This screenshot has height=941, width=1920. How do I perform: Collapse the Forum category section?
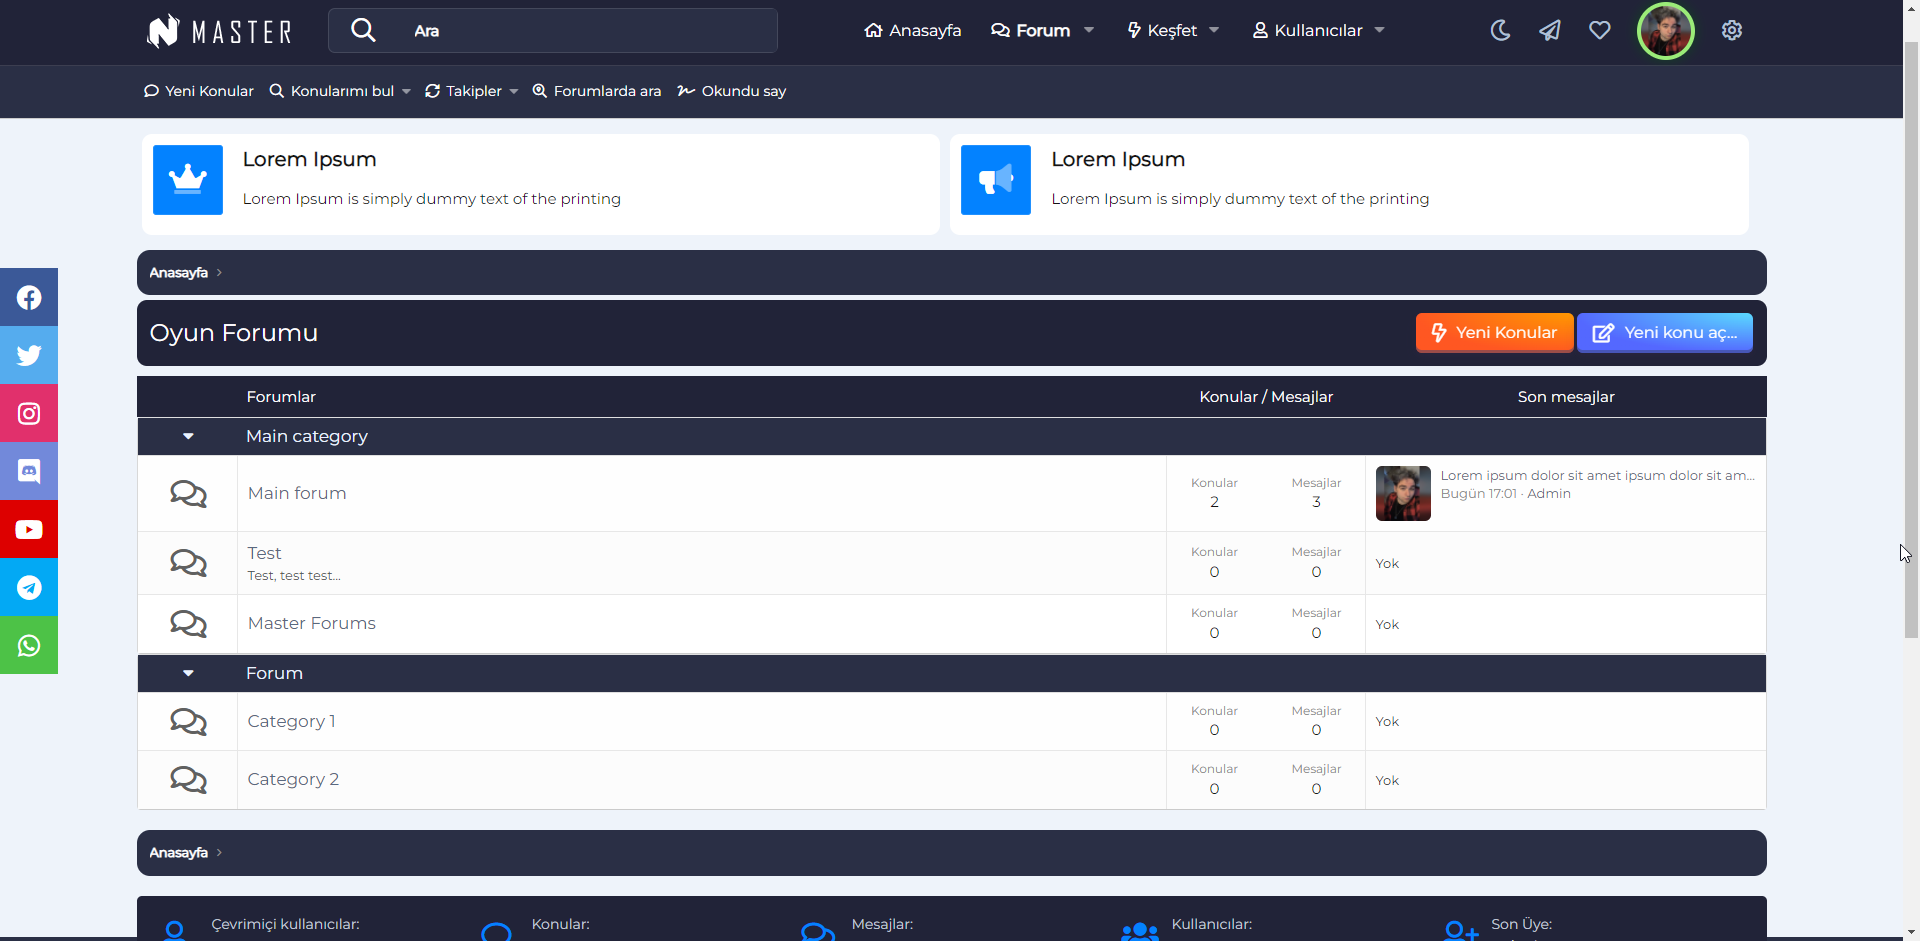tap(188, 673)
